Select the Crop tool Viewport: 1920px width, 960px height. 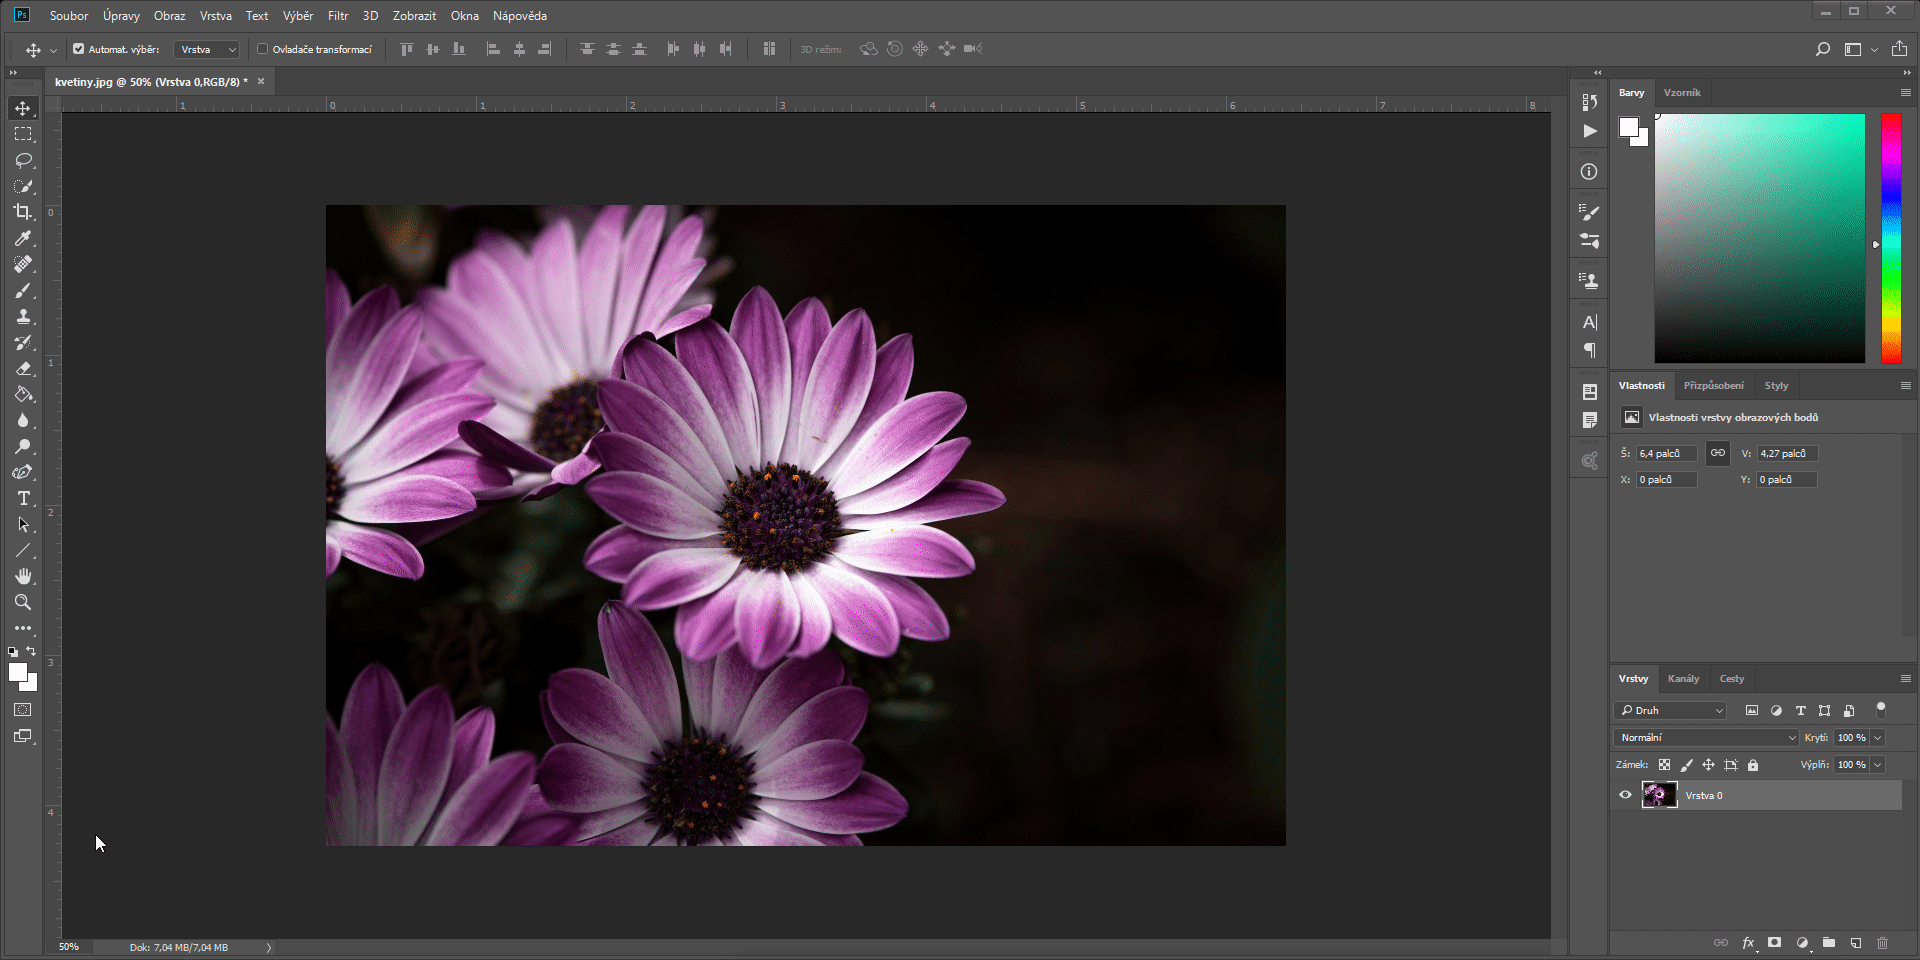pyautogui.click(x=22, y=212)
